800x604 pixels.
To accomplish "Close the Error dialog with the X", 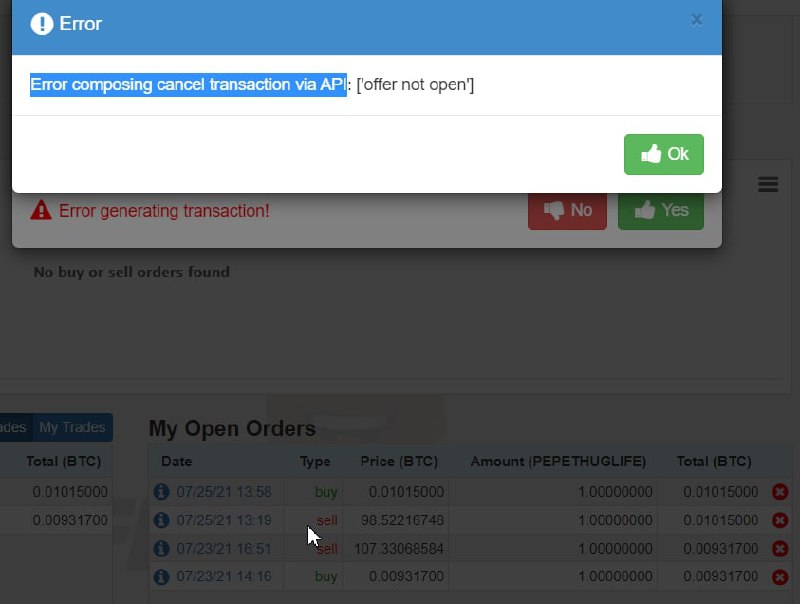I will [696, 20].
